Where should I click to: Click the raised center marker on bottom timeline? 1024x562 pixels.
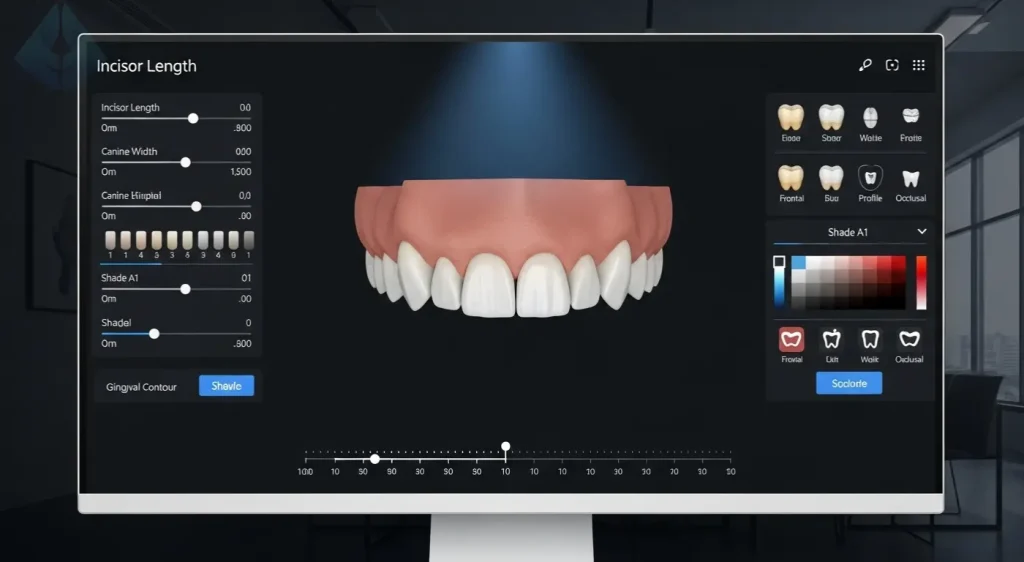pos(506,446)
